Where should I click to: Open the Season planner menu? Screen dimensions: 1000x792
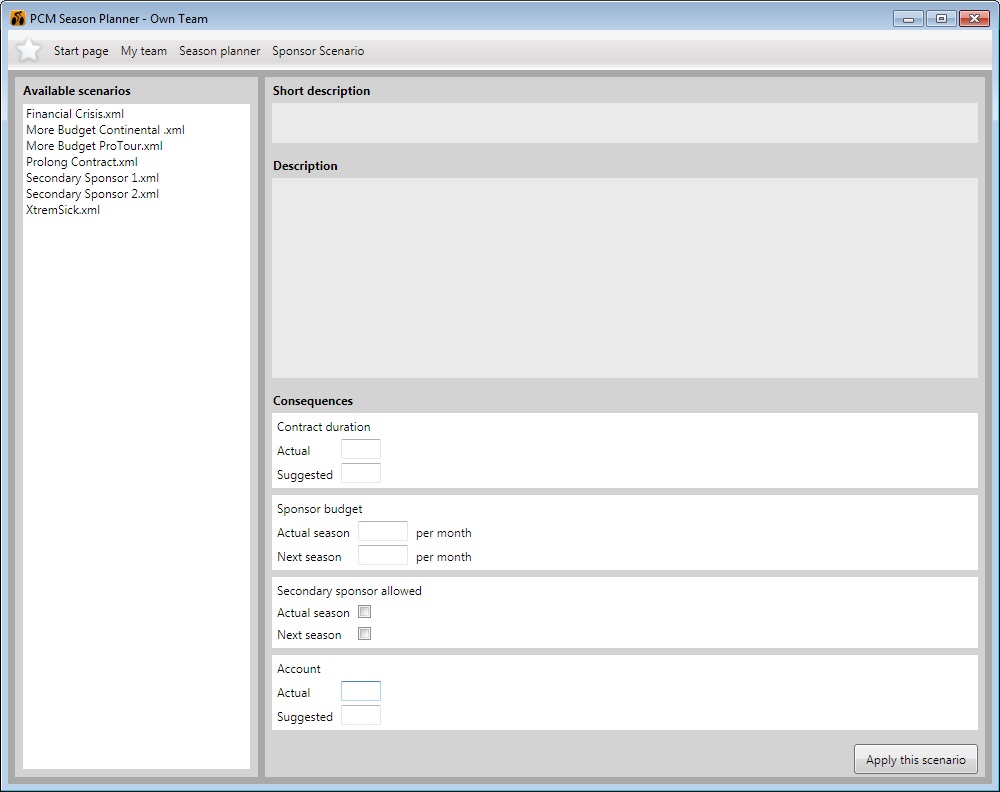219,51
